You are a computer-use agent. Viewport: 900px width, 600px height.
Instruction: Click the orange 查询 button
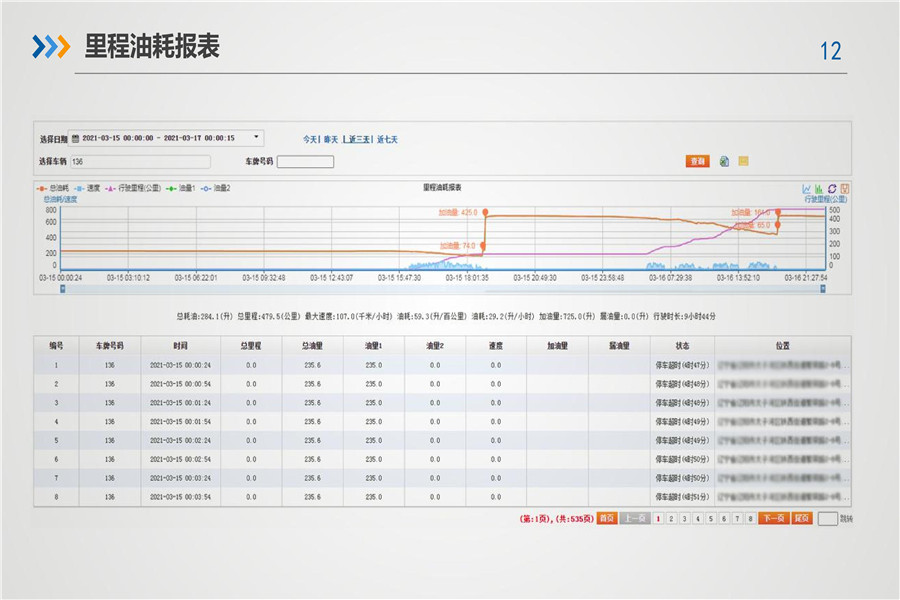(697, 161)
